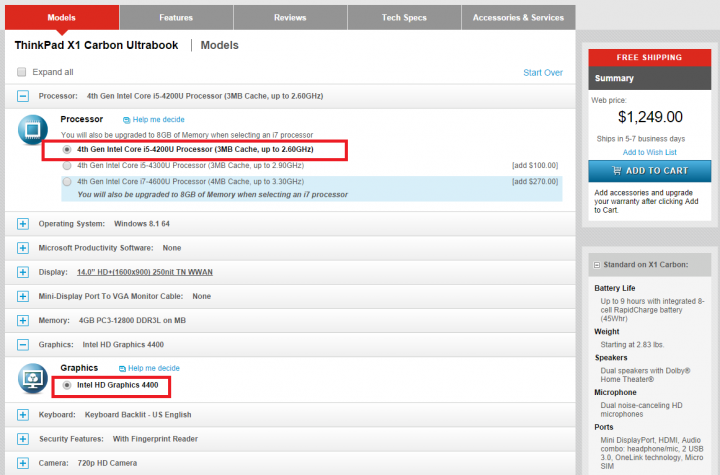Click the Graphics monitor icon
This screenshot has width=720, height=475.
click(33, 379)
